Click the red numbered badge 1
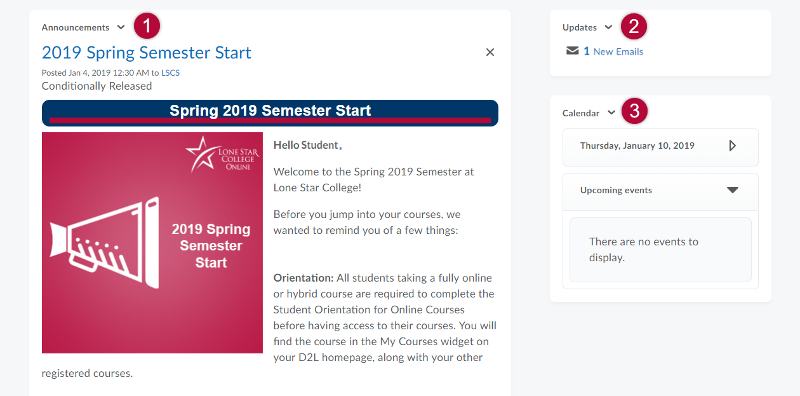800x396 pixels. point(147,27)
